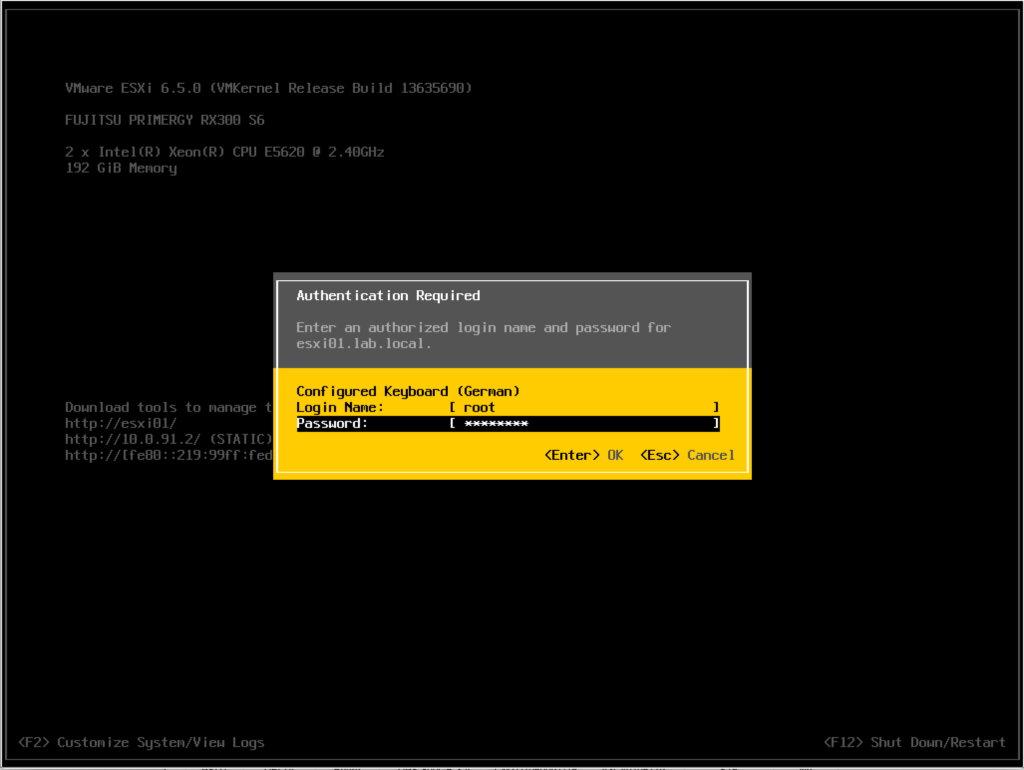Click the 'Intel(R) Xeon(R) CPU E5620' line

(225, 152)
